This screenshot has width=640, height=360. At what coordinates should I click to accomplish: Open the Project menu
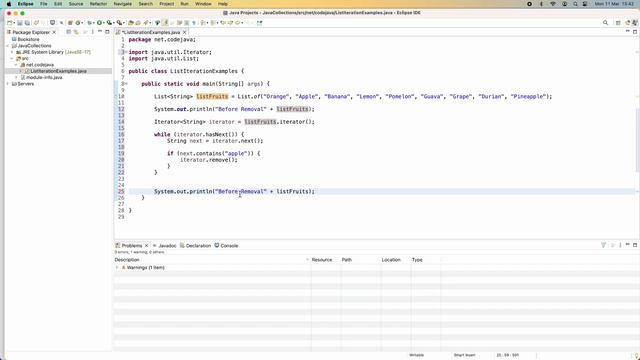point(167,4)
